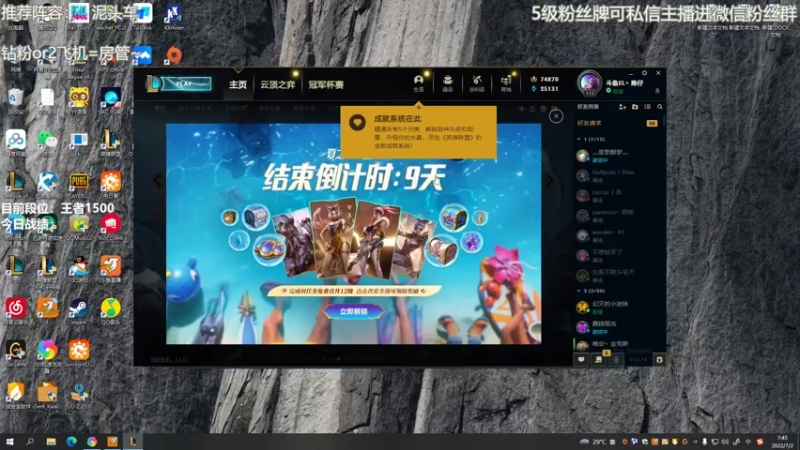
Task: Open the Origin desktop shortcut
Action: pos(174,55)
